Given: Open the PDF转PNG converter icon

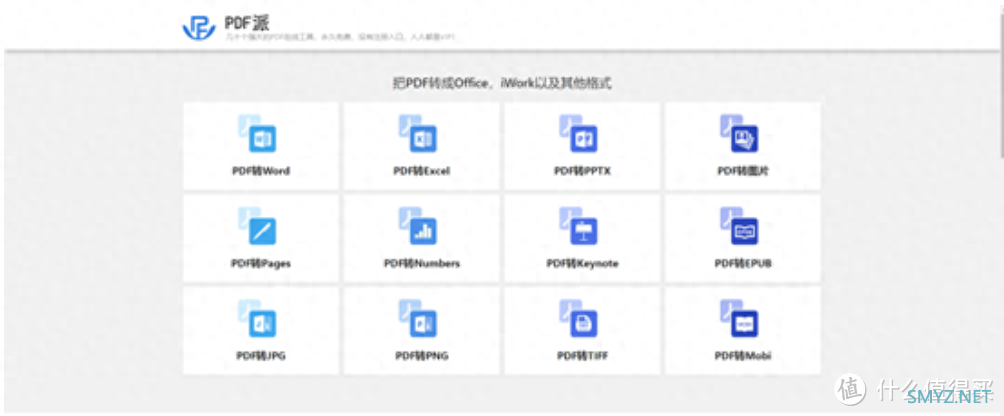Looking at the screenshot, I should pos(417,319).
